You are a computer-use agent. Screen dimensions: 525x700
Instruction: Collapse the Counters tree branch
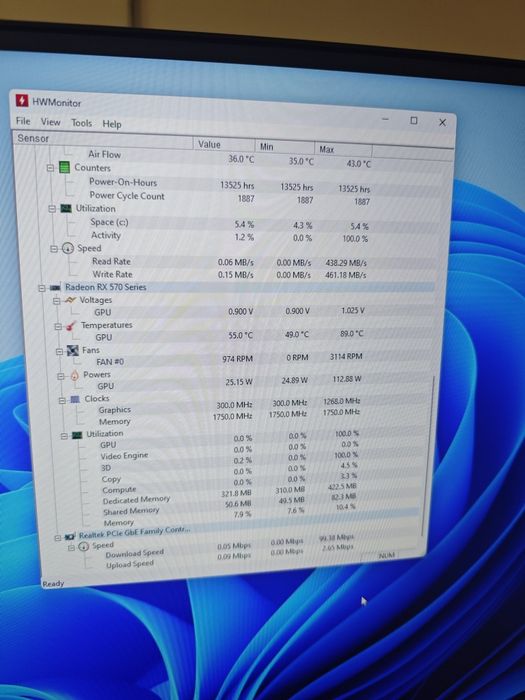coord(50,168)
